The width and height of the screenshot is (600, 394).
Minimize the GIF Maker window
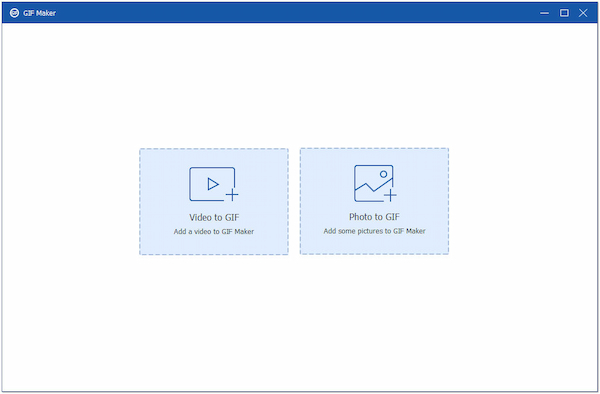pyautogui.click(x=544, y=13)
